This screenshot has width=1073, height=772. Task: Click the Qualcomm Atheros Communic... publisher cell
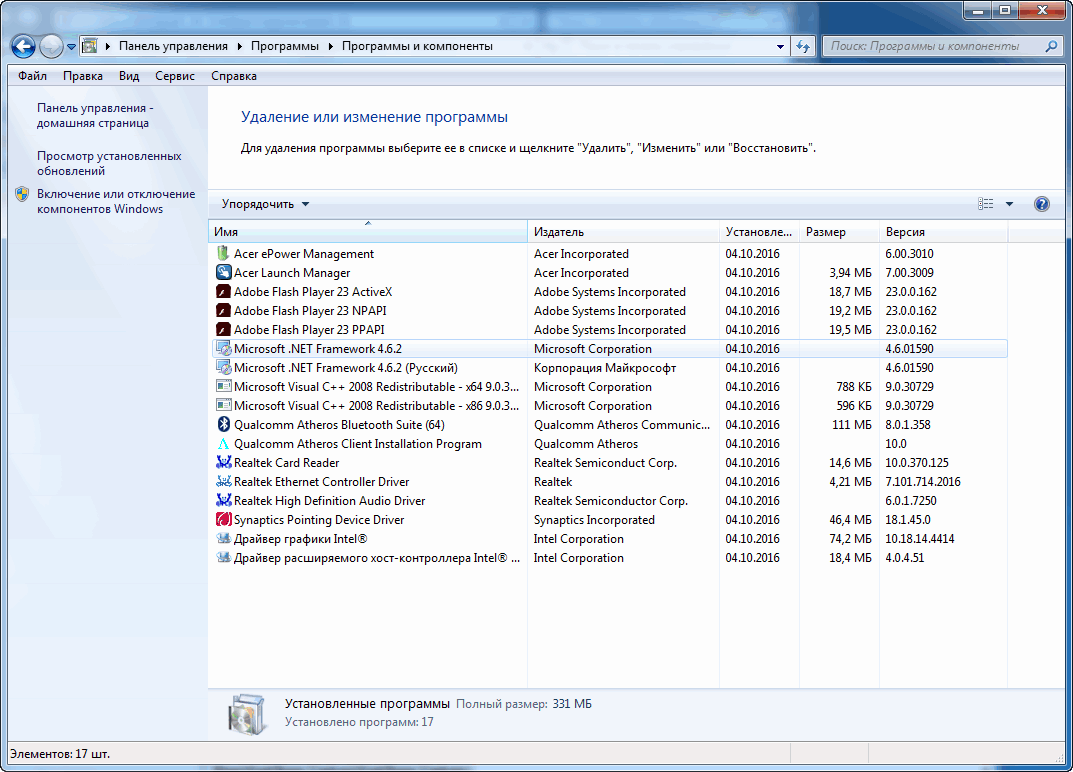(x=622, y=425)
